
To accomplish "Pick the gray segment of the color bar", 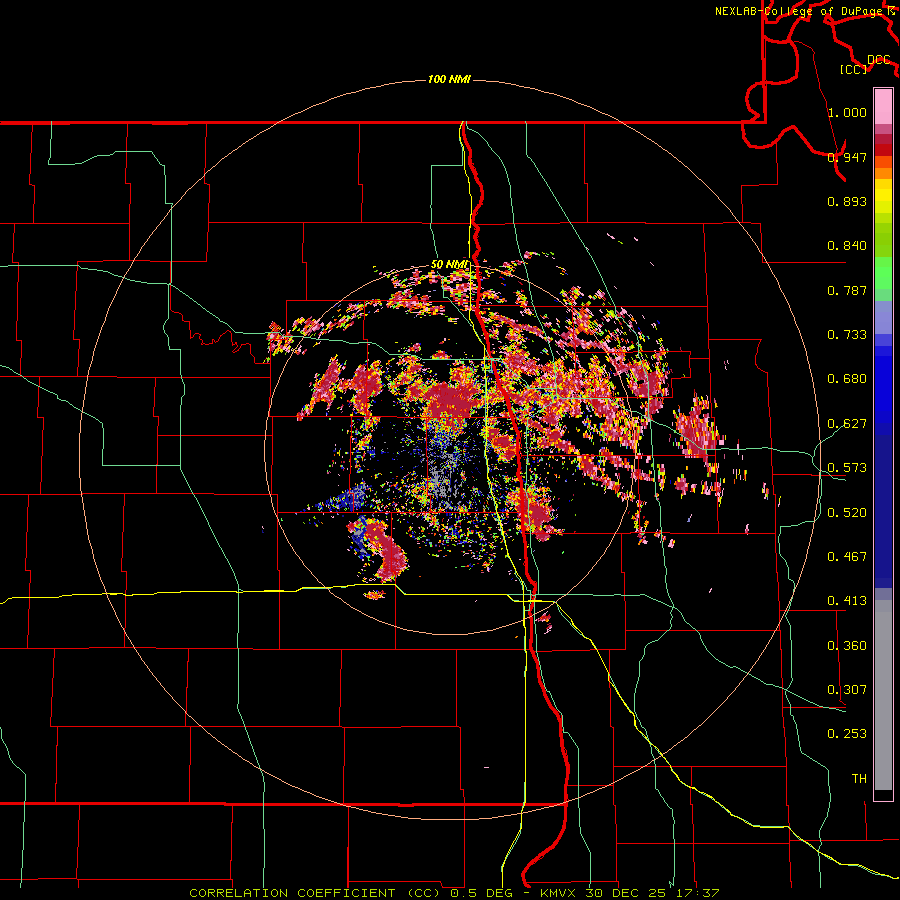I will [883, 695].
